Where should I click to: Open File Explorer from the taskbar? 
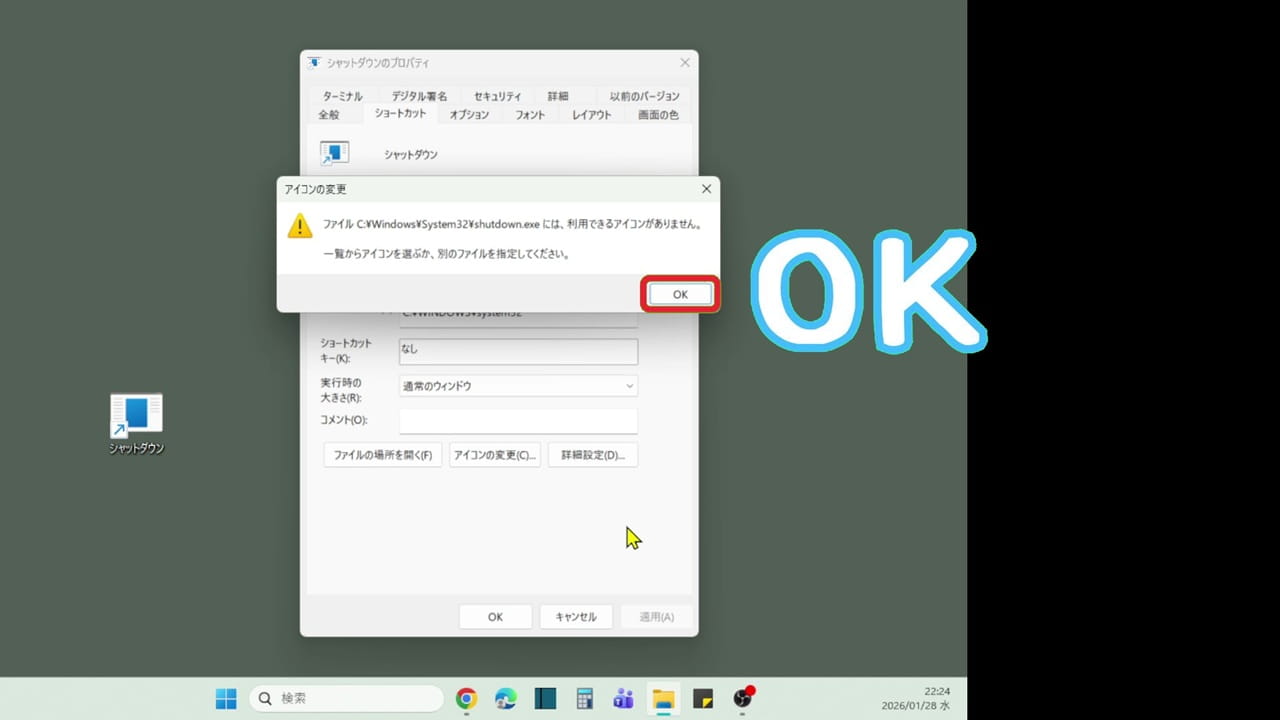pyautogui.click(x=663, y=698)
